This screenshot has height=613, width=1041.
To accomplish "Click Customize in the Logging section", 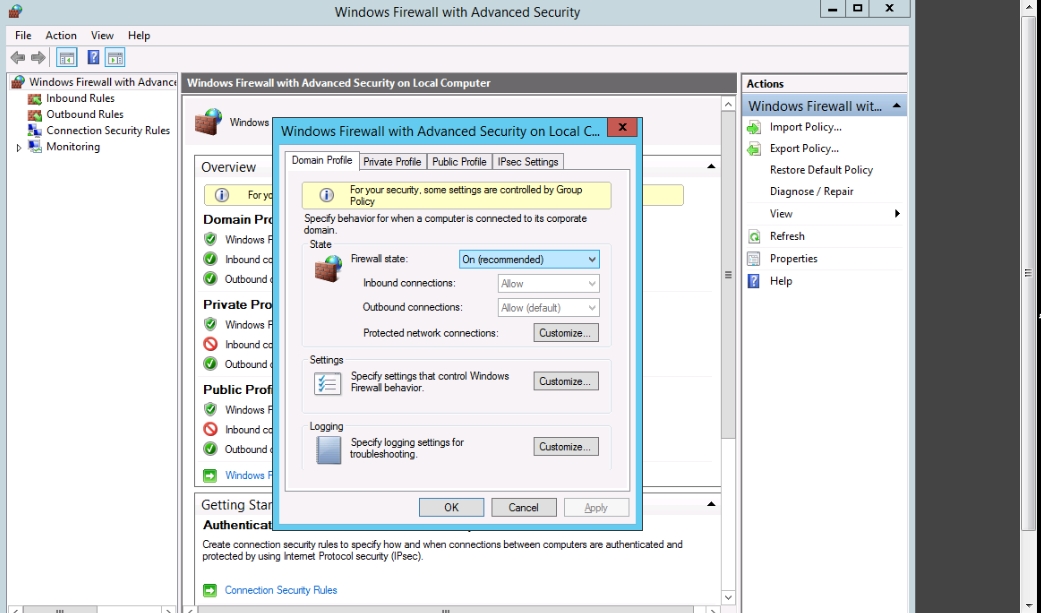I will point(566,447).
